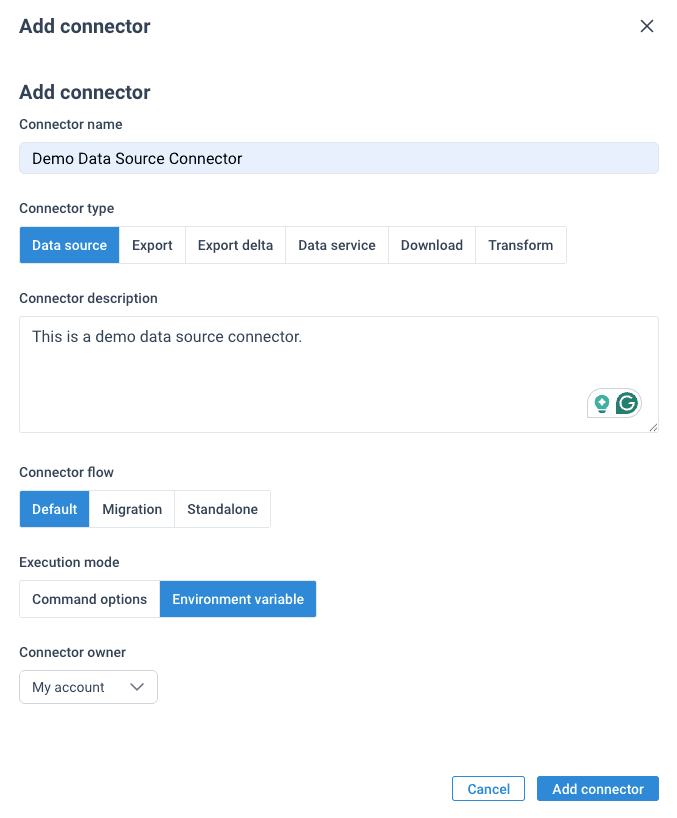
Task: Select the Export connector type
Action: [x=152, y=244]
